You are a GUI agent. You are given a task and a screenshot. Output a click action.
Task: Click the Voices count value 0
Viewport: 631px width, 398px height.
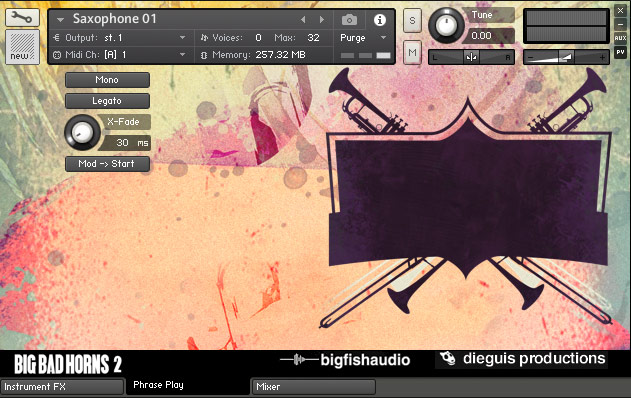pos(258,38)
